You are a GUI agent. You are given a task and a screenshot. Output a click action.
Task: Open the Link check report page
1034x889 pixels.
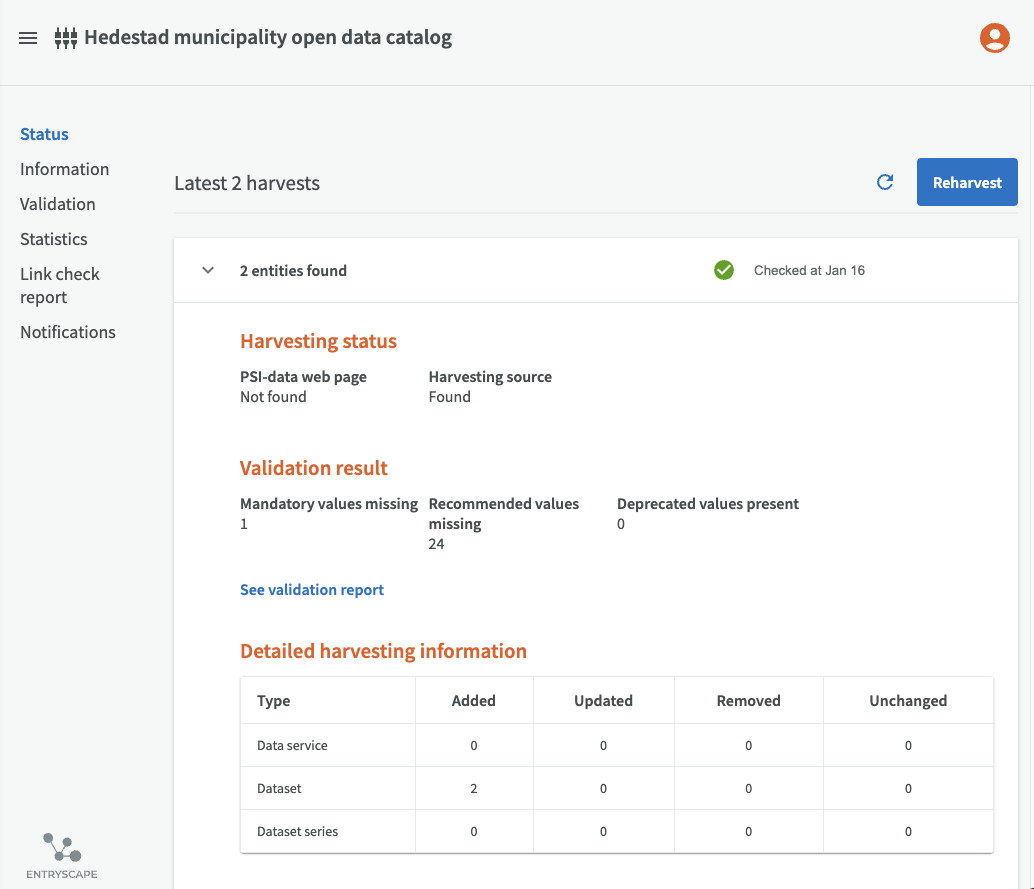point(60,285)
